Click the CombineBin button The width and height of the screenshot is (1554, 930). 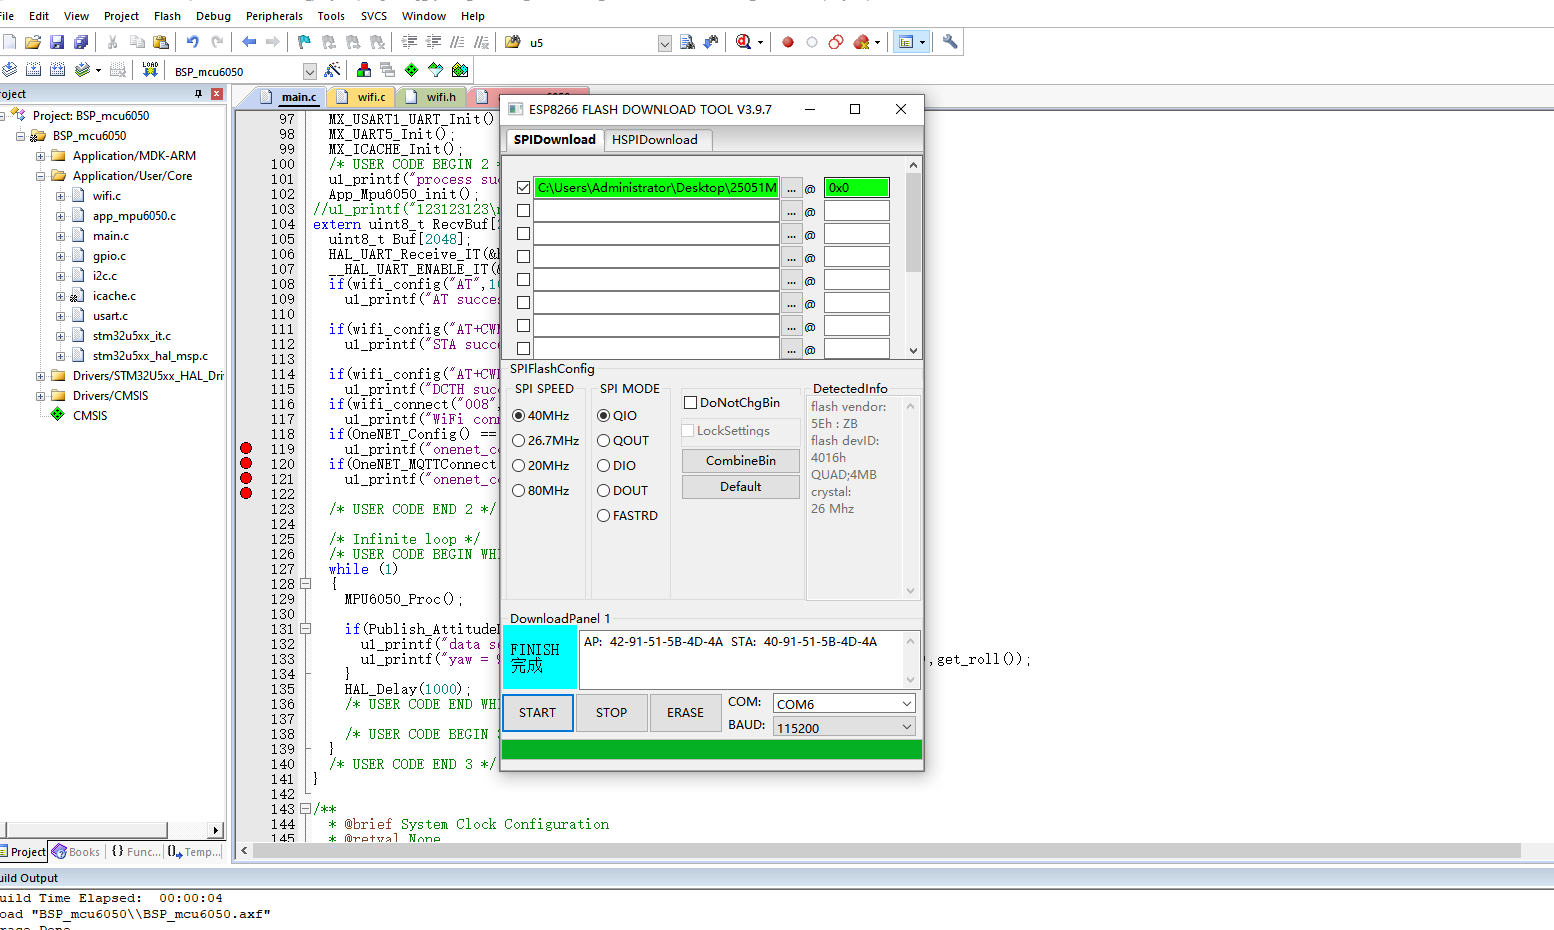point(741,461)
